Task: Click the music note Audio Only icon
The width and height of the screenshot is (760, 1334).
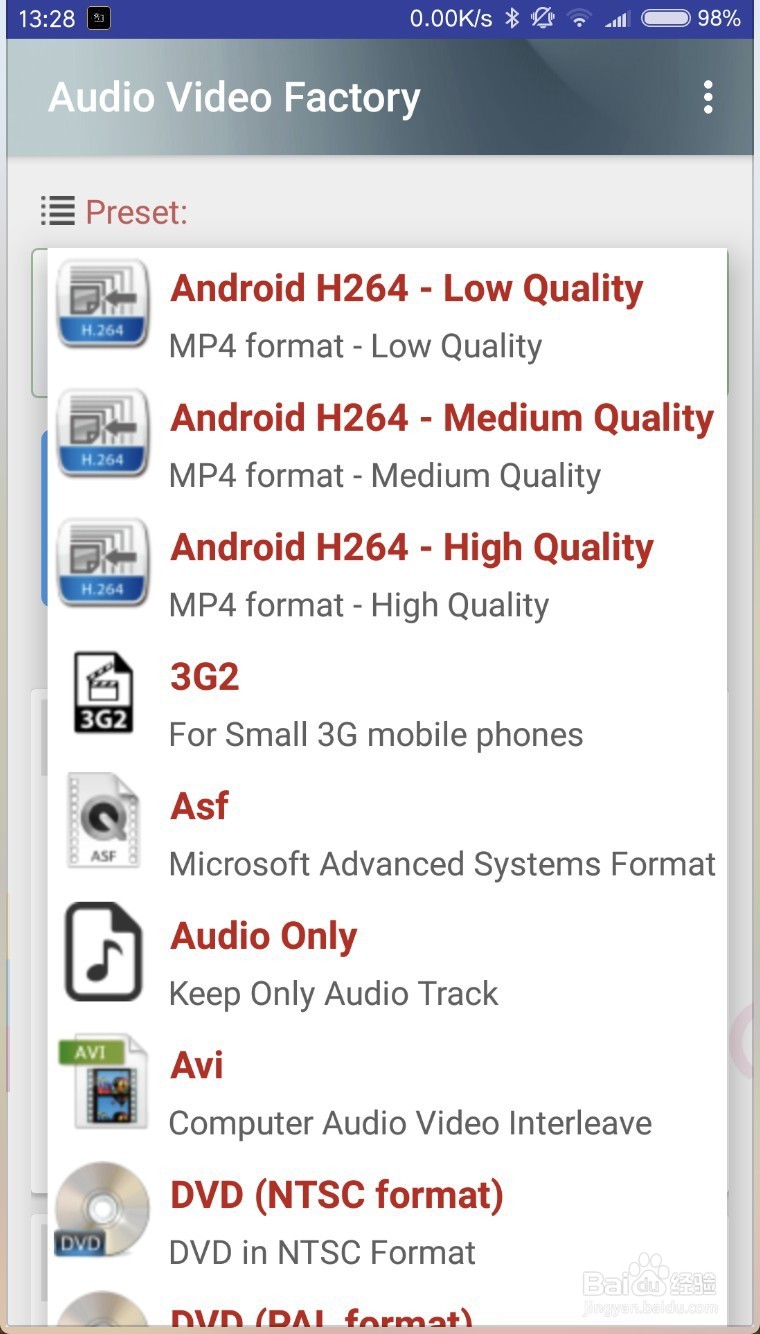Action: pyautogui.click(x=103, y=951)
